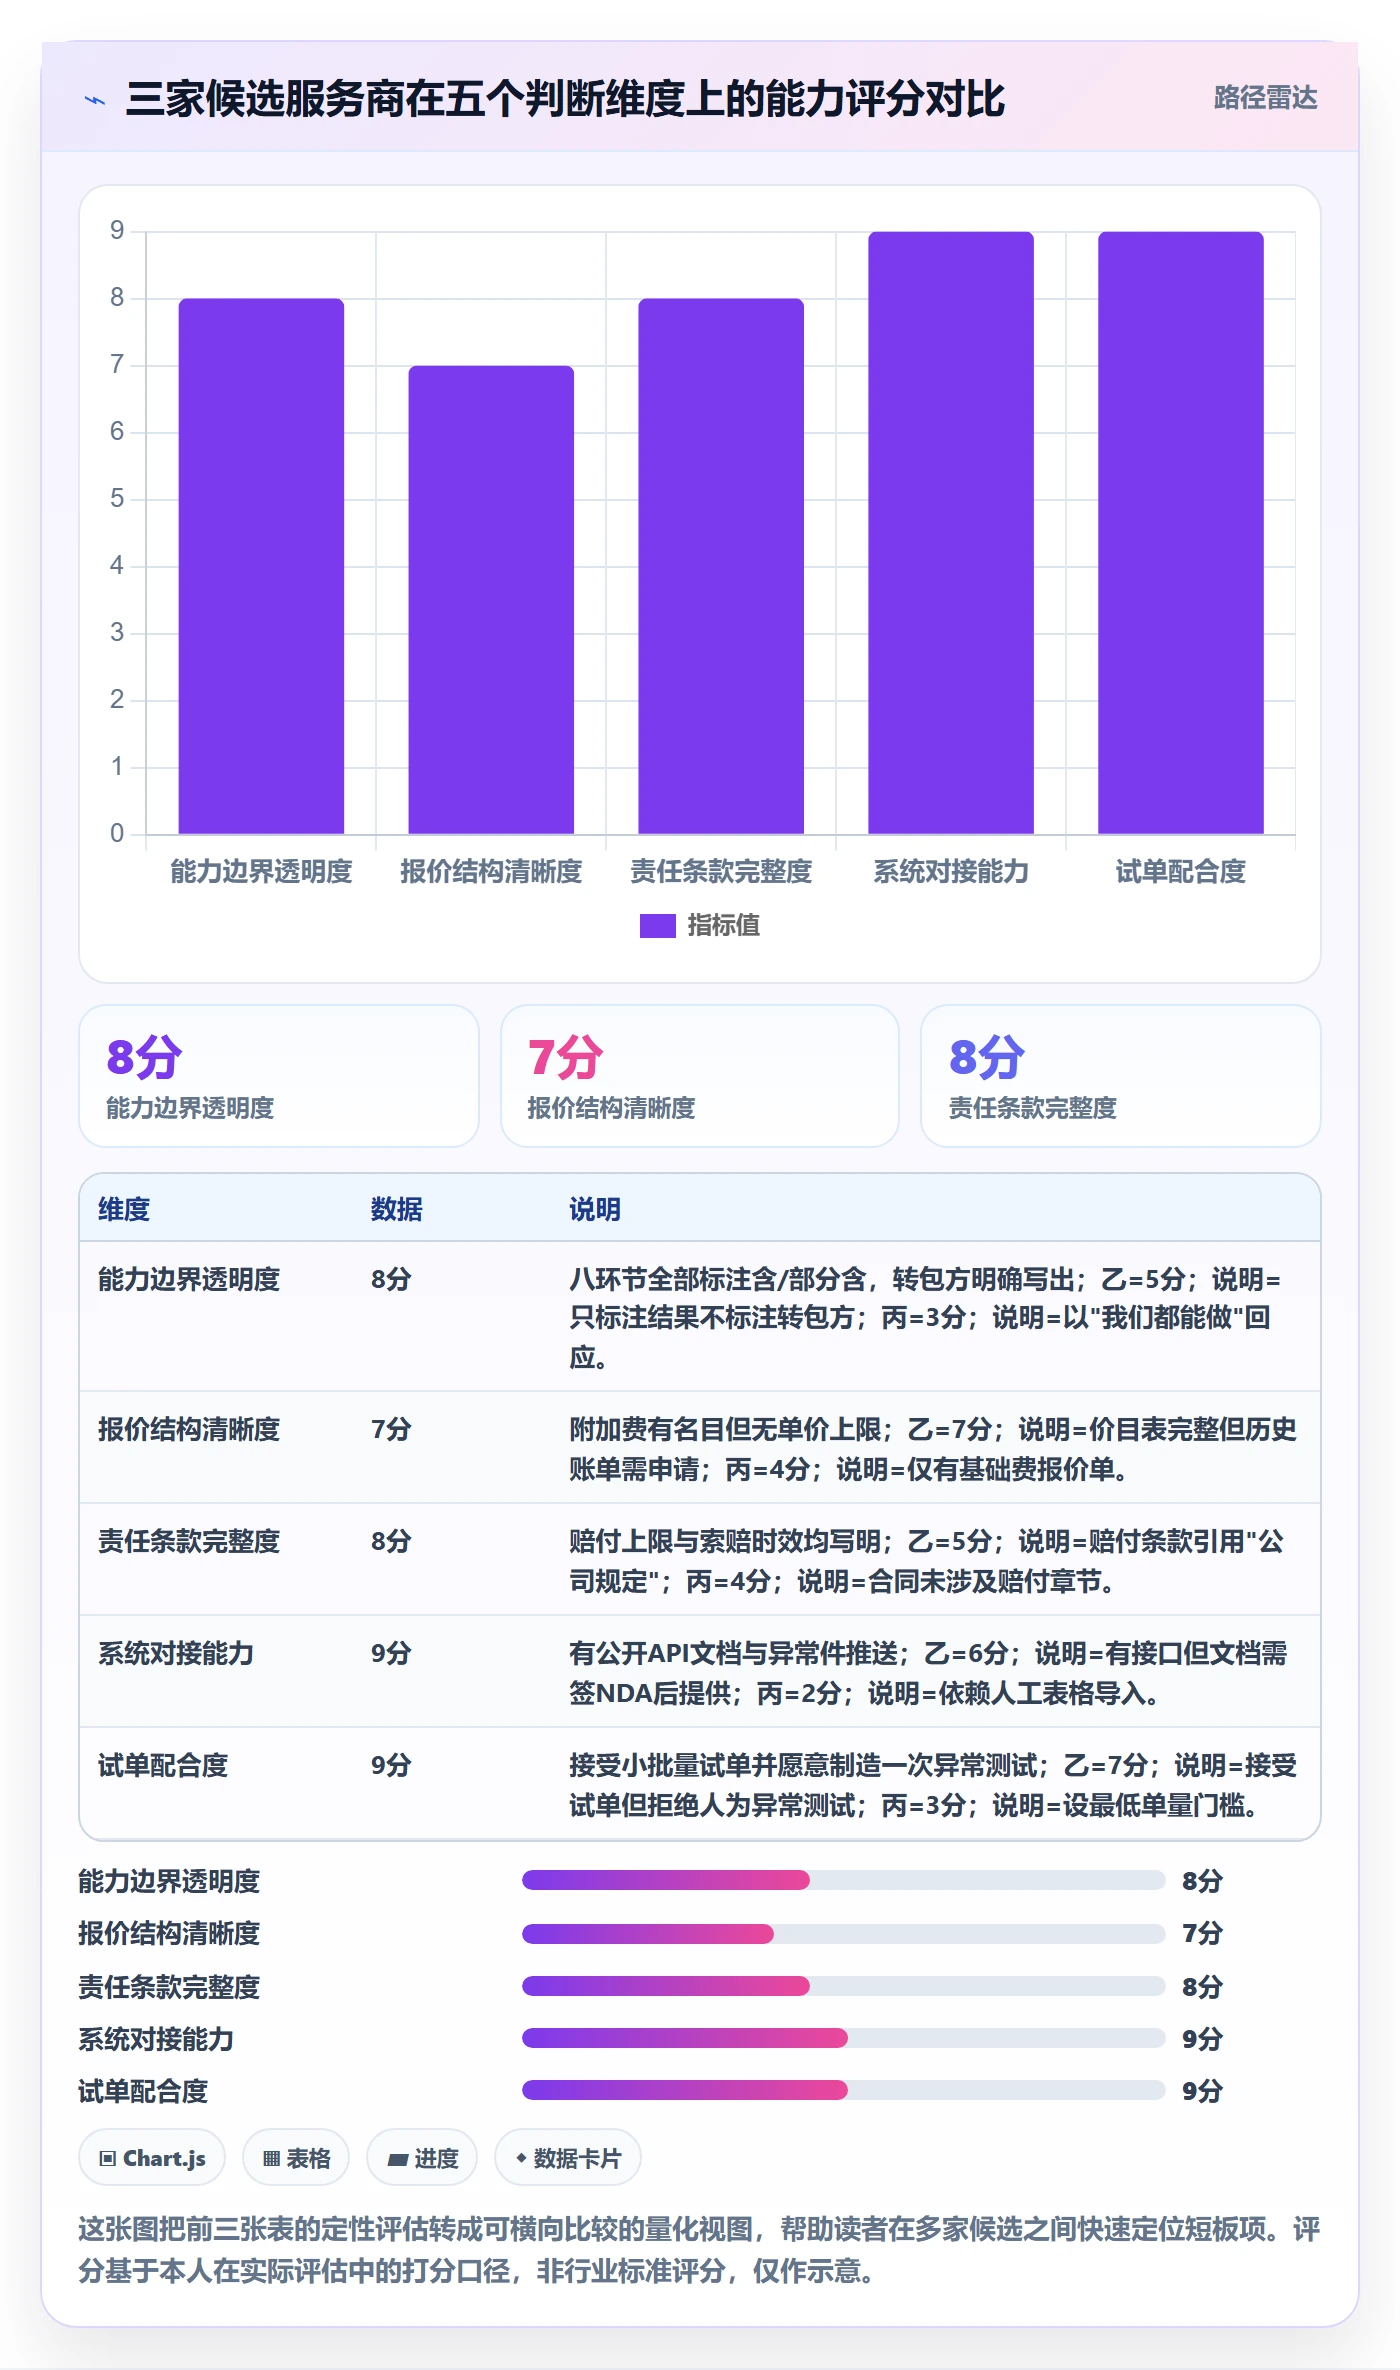
Task: Click the 系统对接能力 axis label under the chart
Action: click(x=951, y=872)
